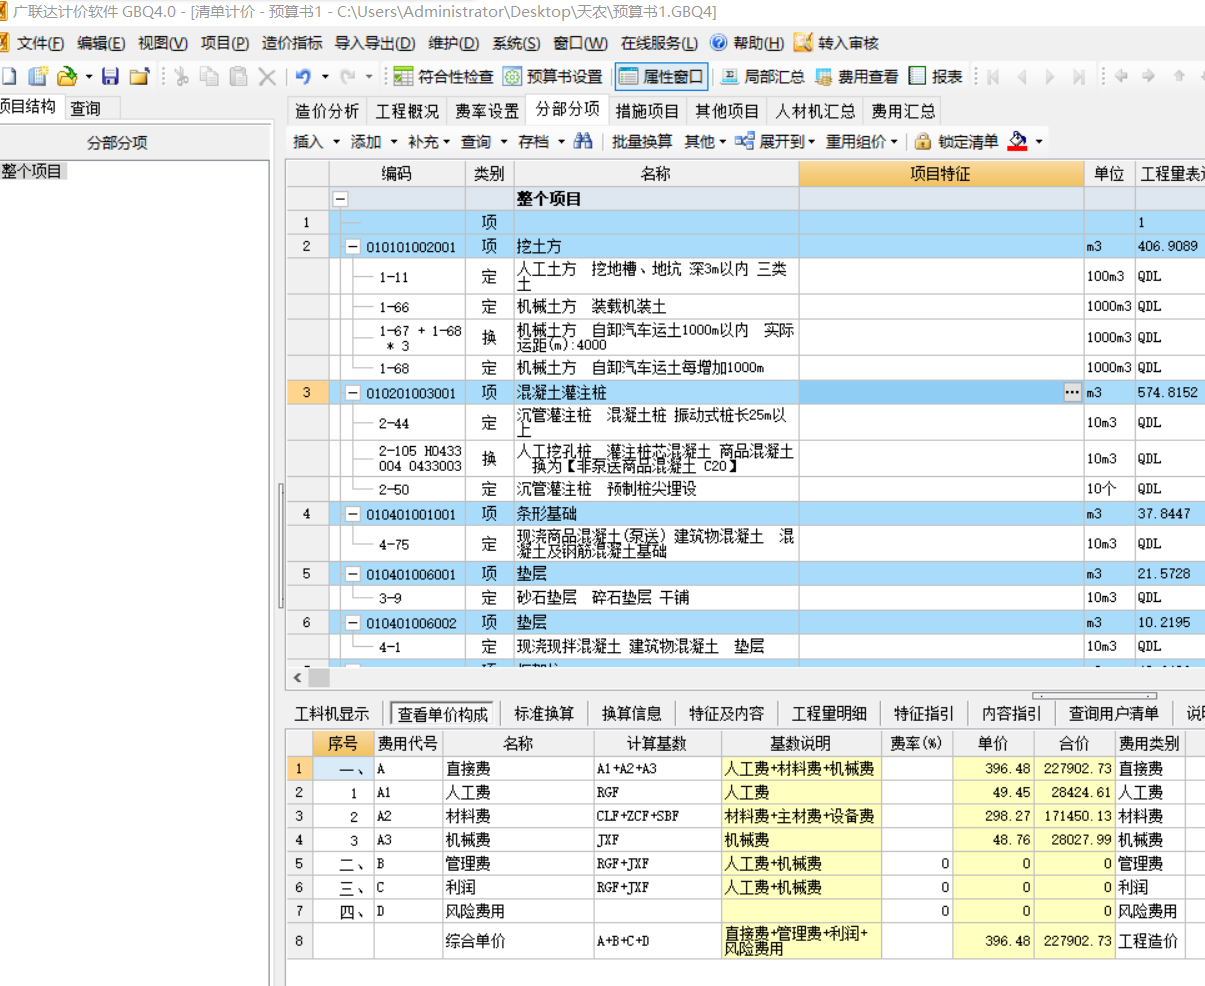Screen dimensions: 1205x986
Task: Open 局部汇总 partial summary
Action: tap(762, 77)
